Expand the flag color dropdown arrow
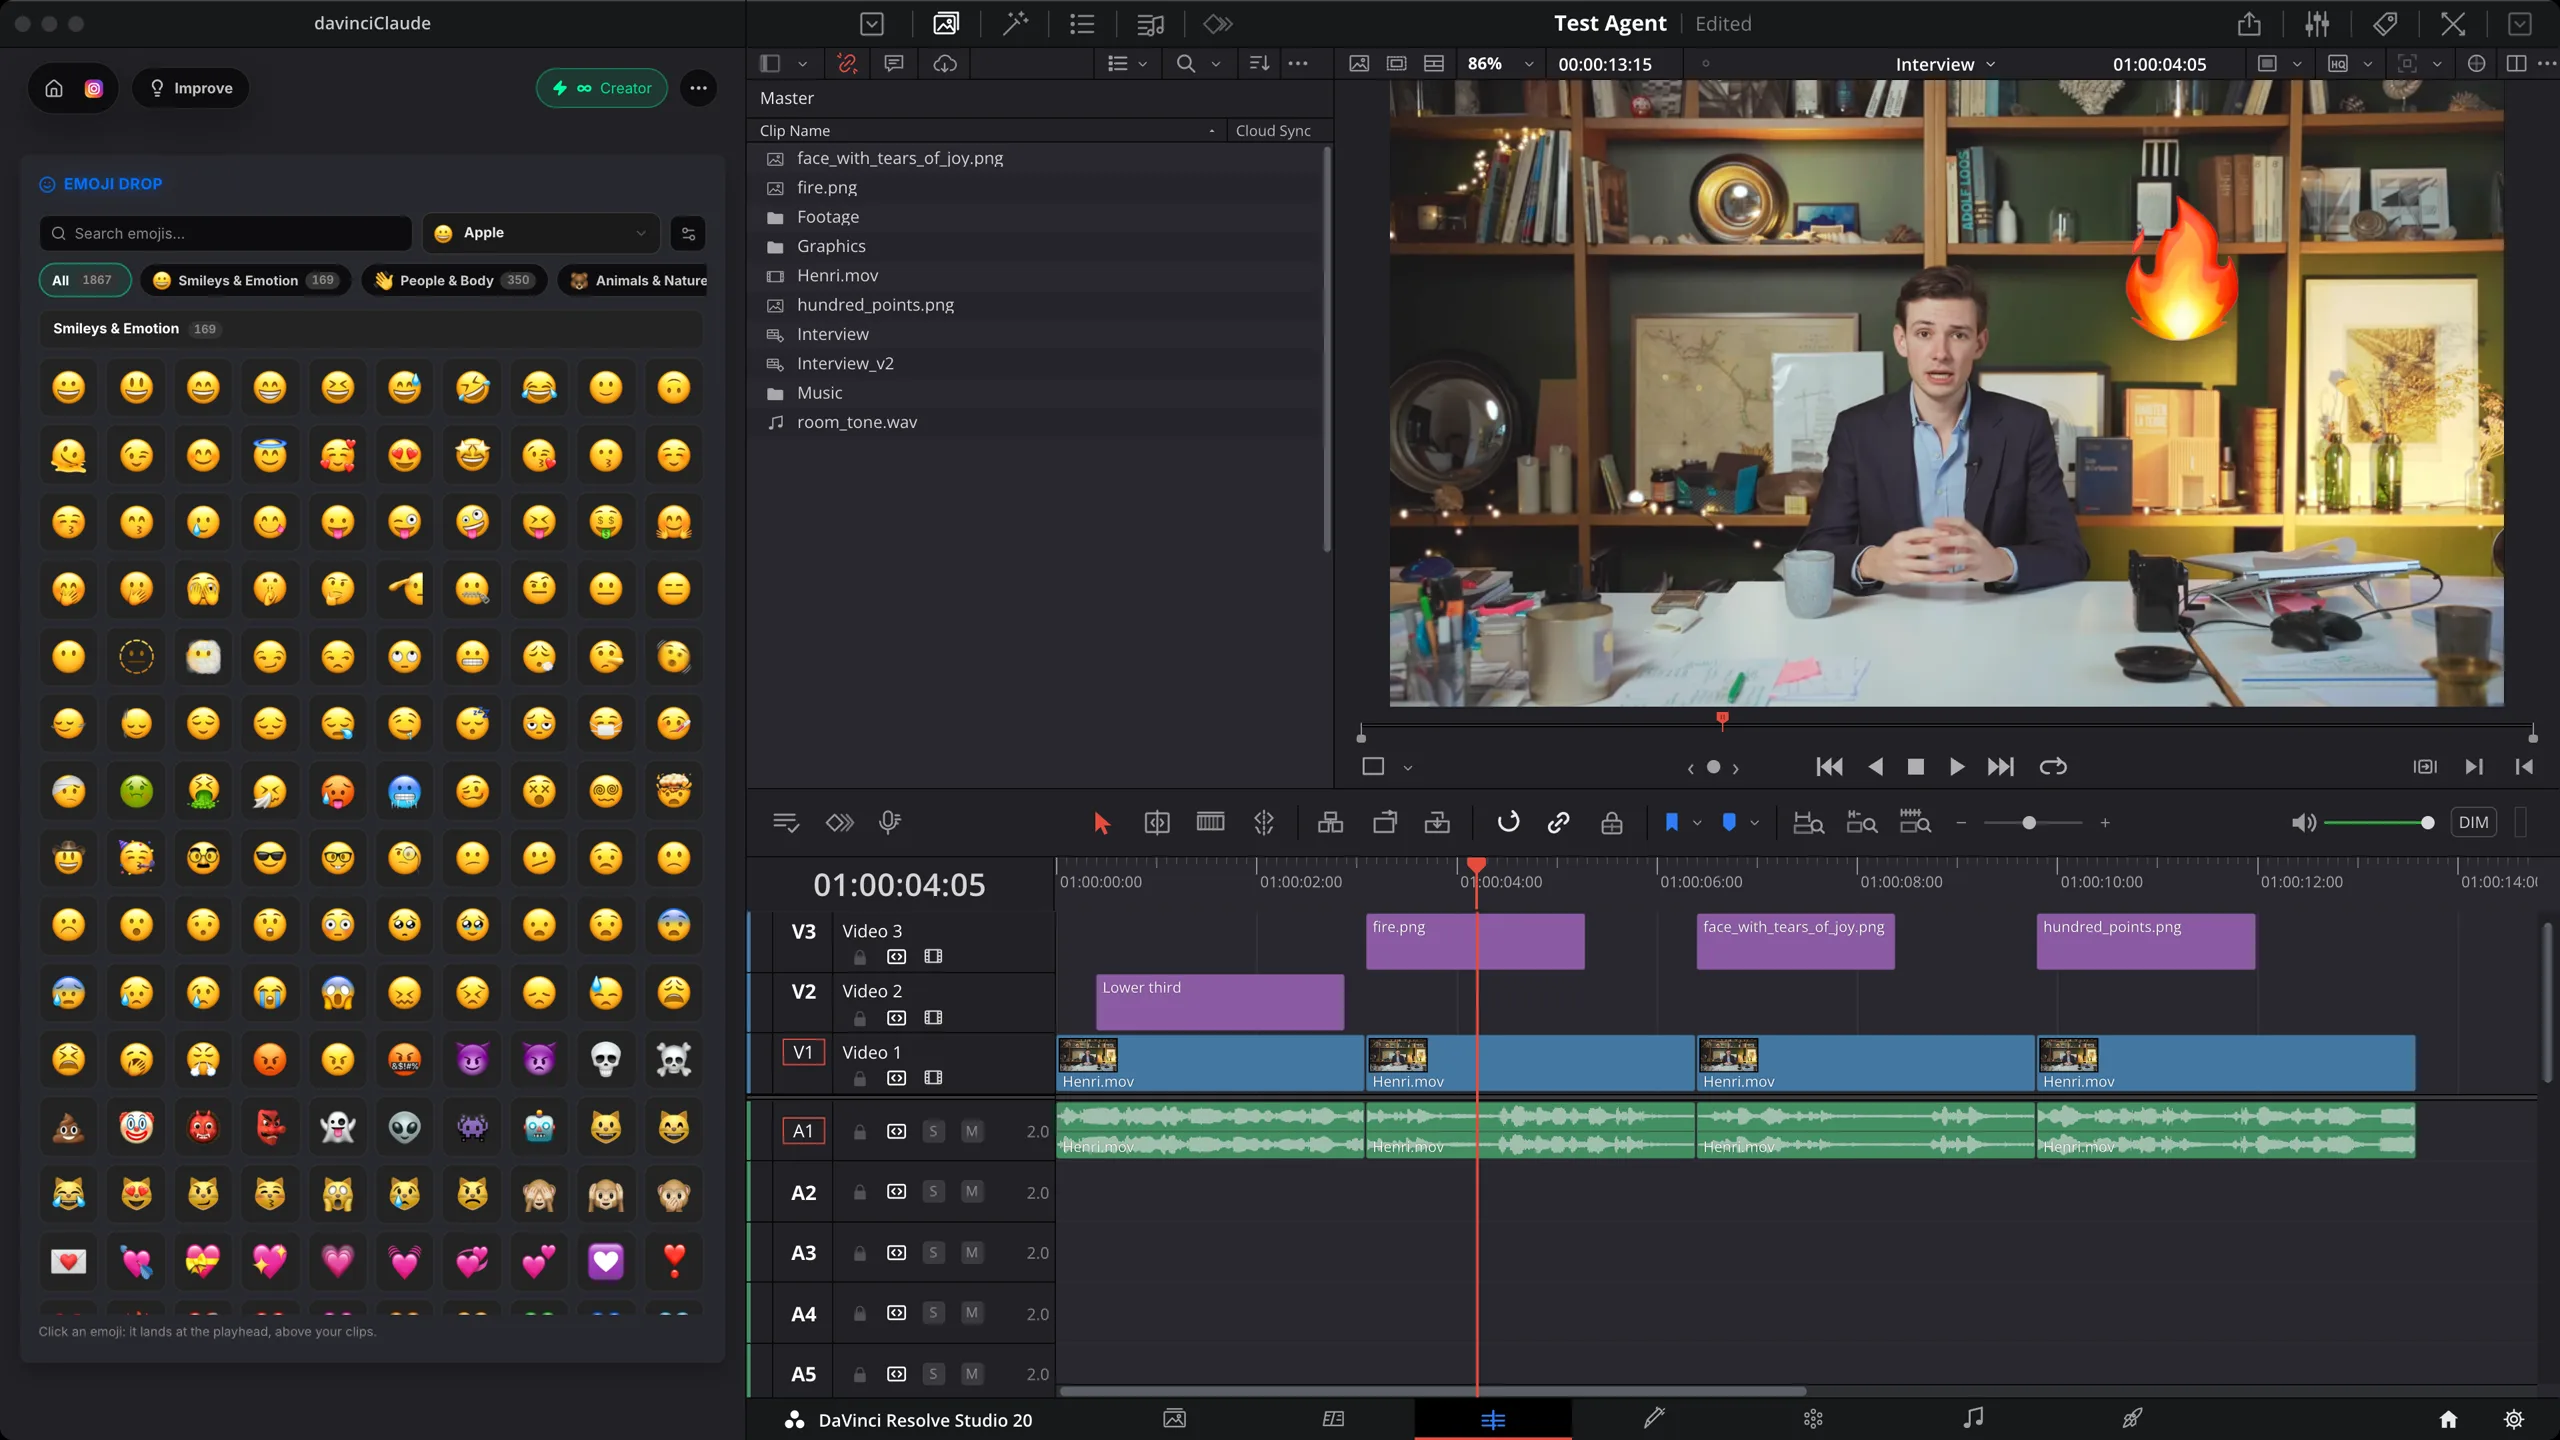The width and height of the screenshot is (2560, 1440). tap(1697, 823)
